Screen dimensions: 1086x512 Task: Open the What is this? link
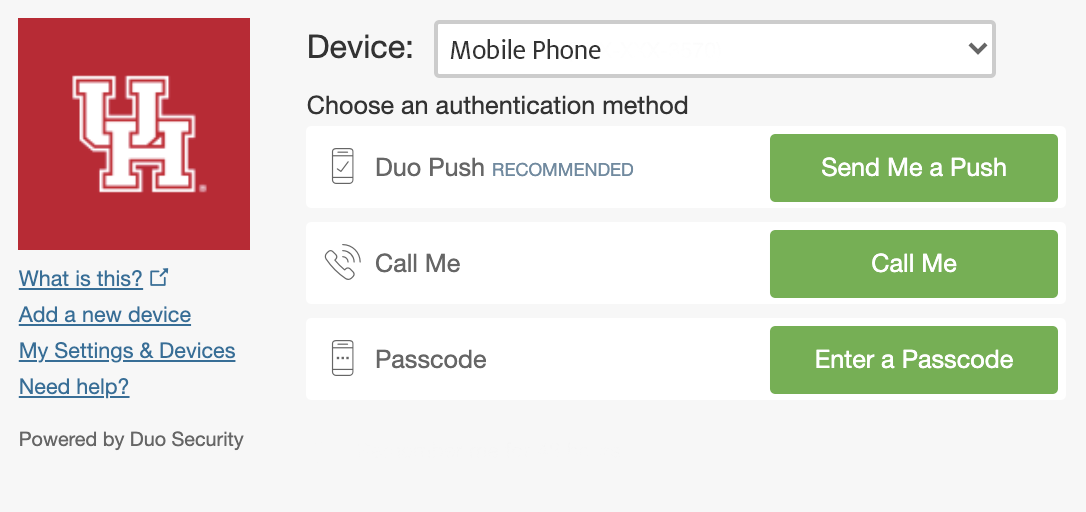(x=81, y=278)
